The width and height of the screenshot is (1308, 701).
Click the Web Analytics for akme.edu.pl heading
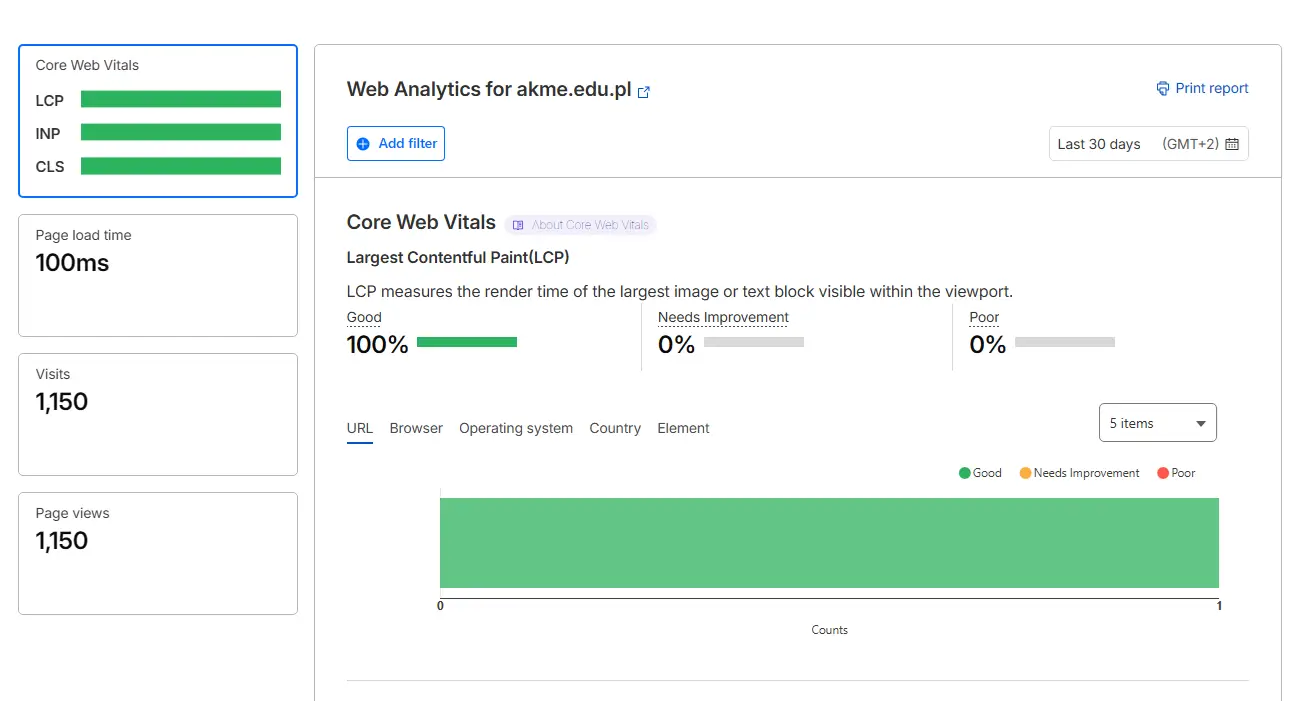click(489, 89)
